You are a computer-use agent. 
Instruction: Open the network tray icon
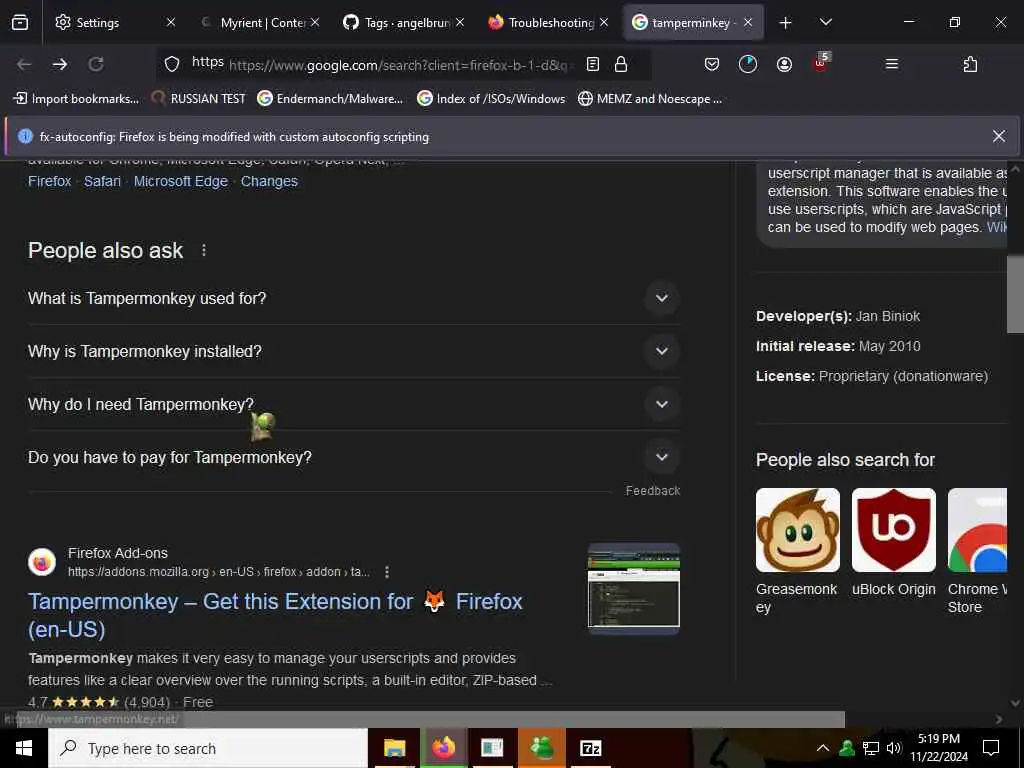coord(871,748)
